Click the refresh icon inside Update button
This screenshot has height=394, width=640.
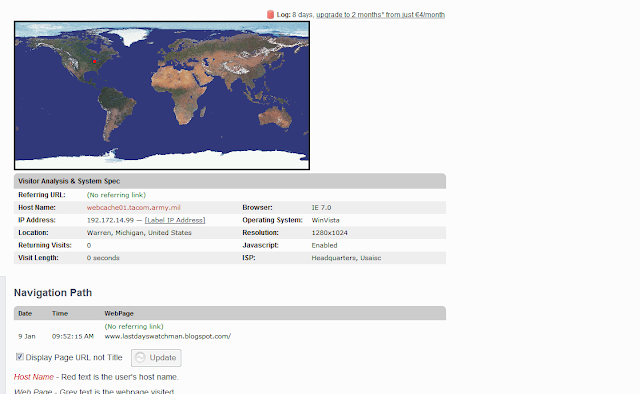[x=140, y=358]
